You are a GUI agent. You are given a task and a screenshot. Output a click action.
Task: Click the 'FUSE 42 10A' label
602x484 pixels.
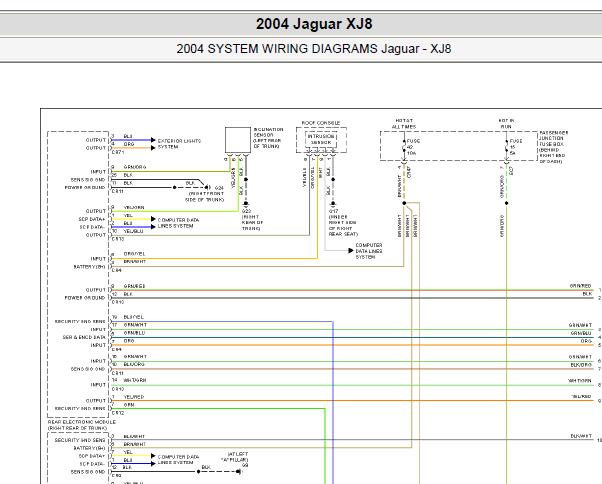413,147
